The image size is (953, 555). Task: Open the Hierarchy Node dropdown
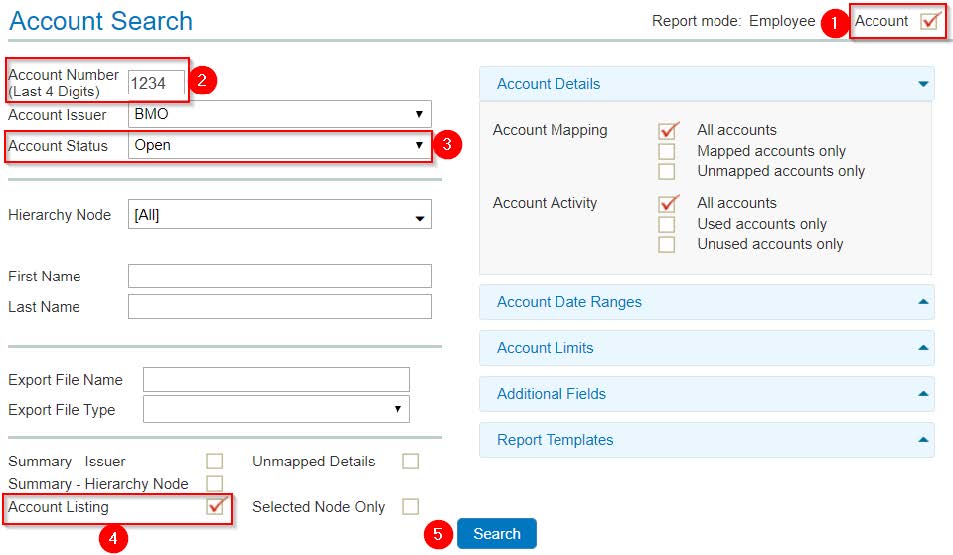280,215
